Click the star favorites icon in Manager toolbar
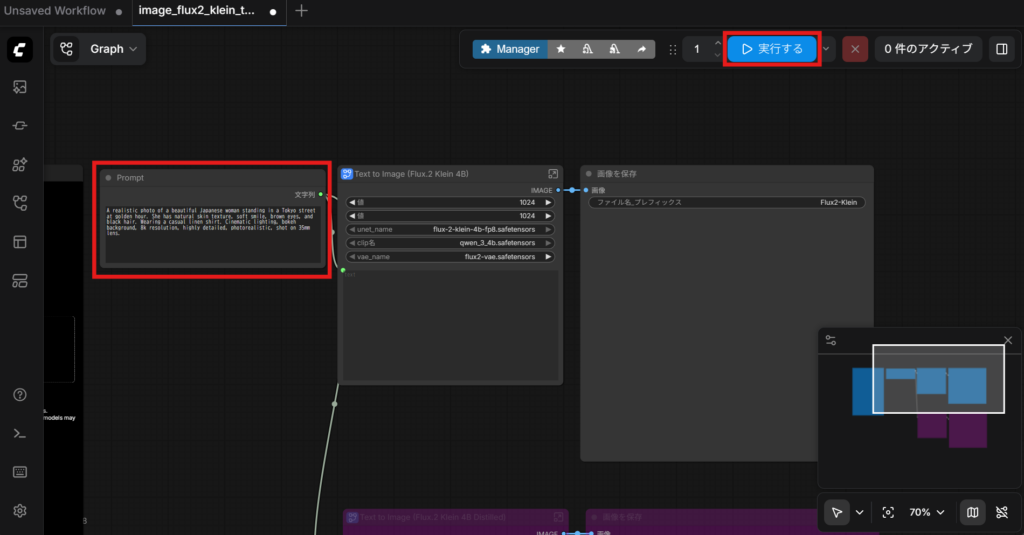Screen dimensions: 1024x535 [x=561, y=49]
